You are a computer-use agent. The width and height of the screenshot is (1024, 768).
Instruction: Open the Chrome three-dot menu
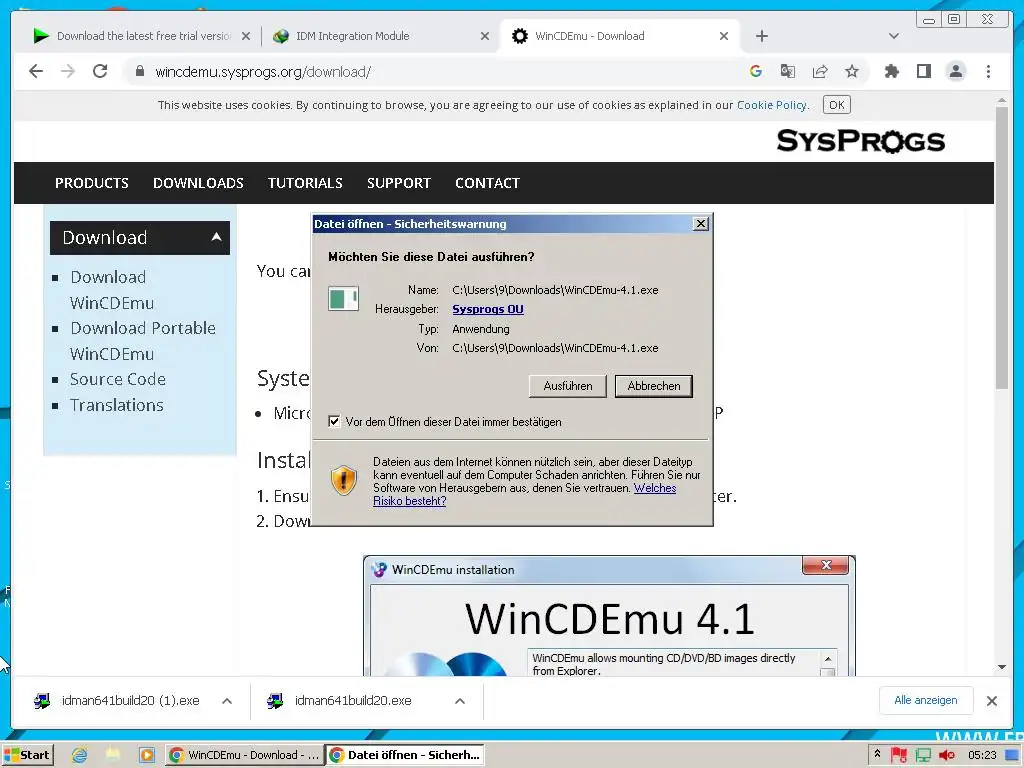pos(988,71)
